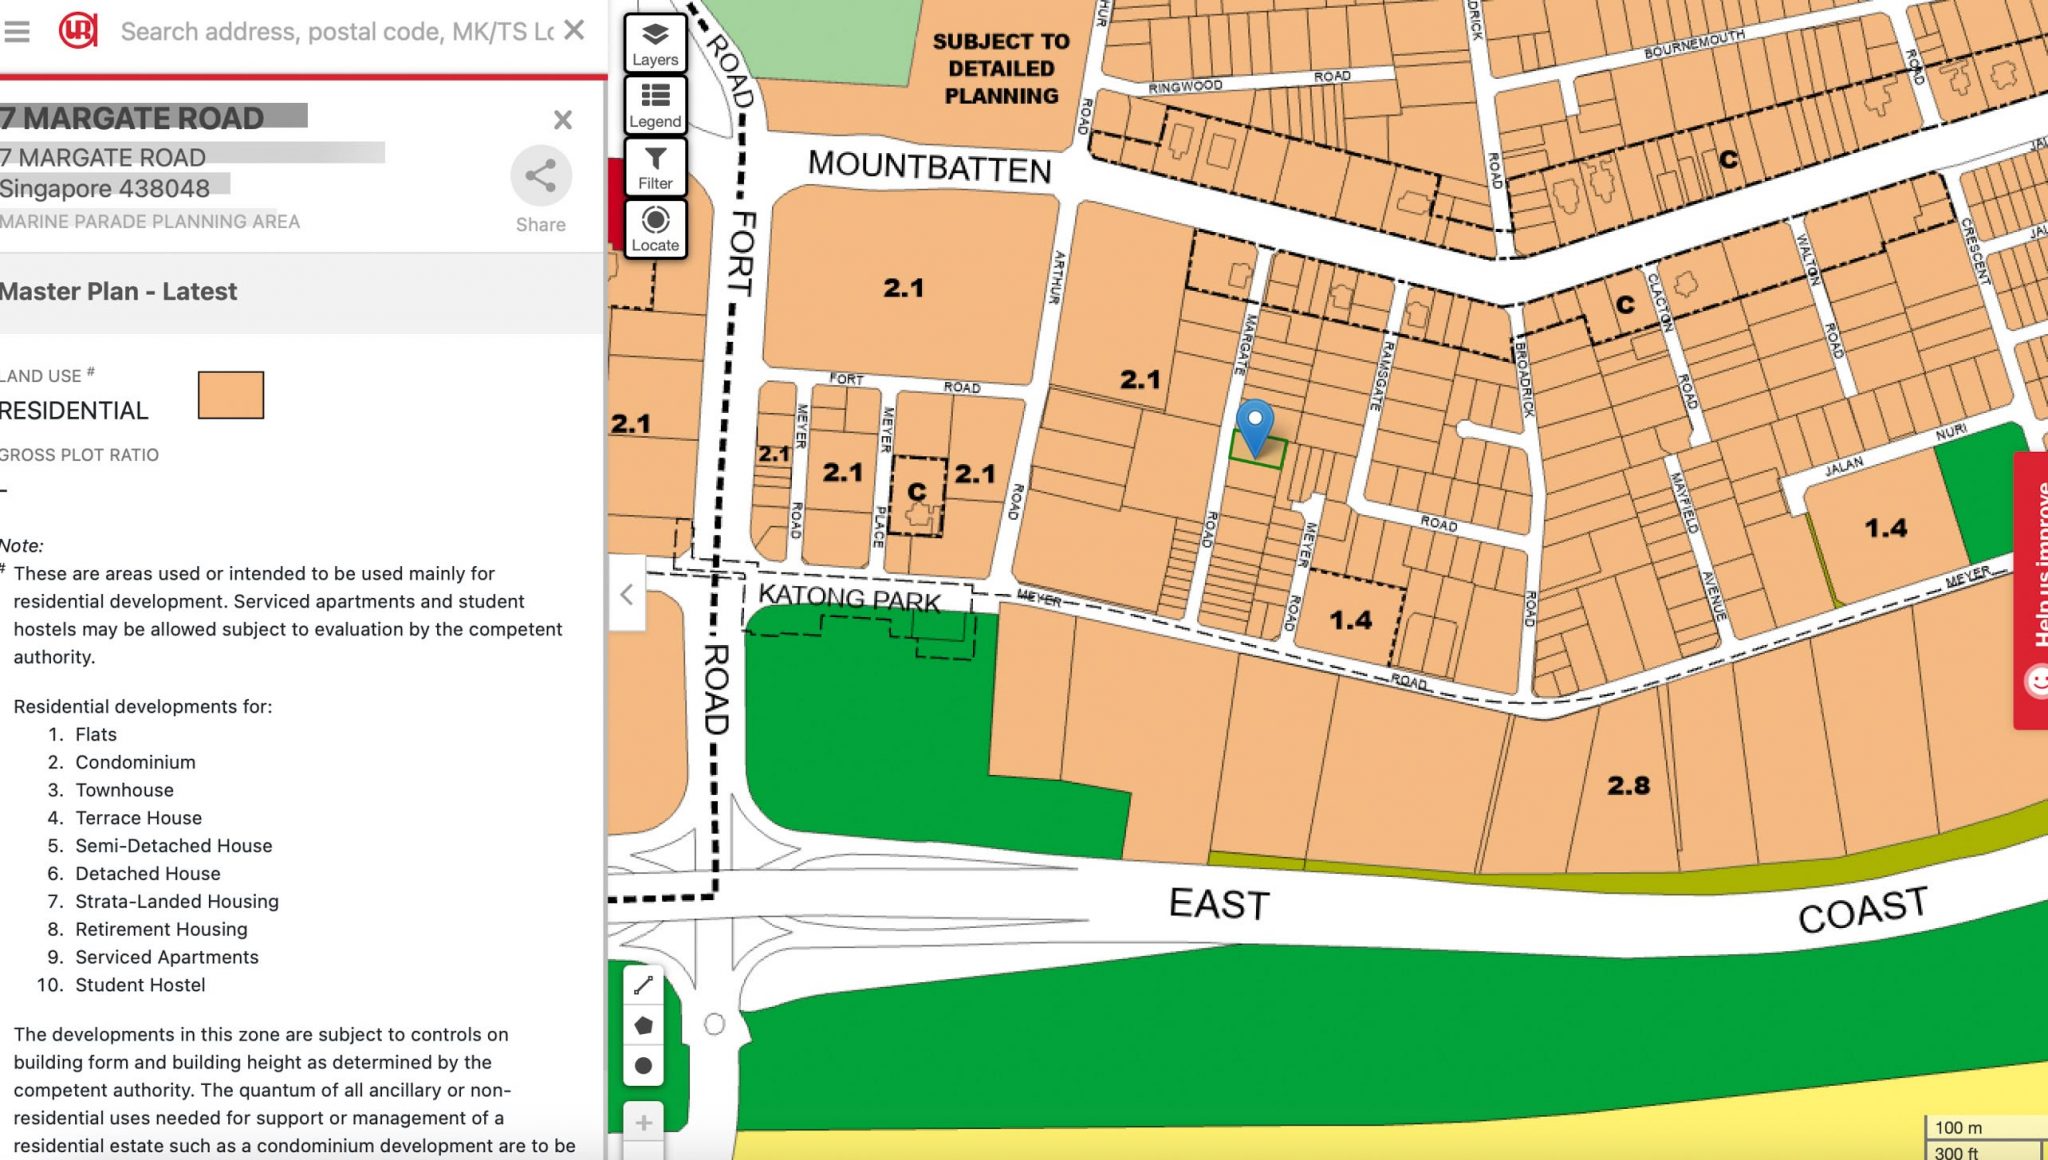Collapse the side information panel

[627, 595]
